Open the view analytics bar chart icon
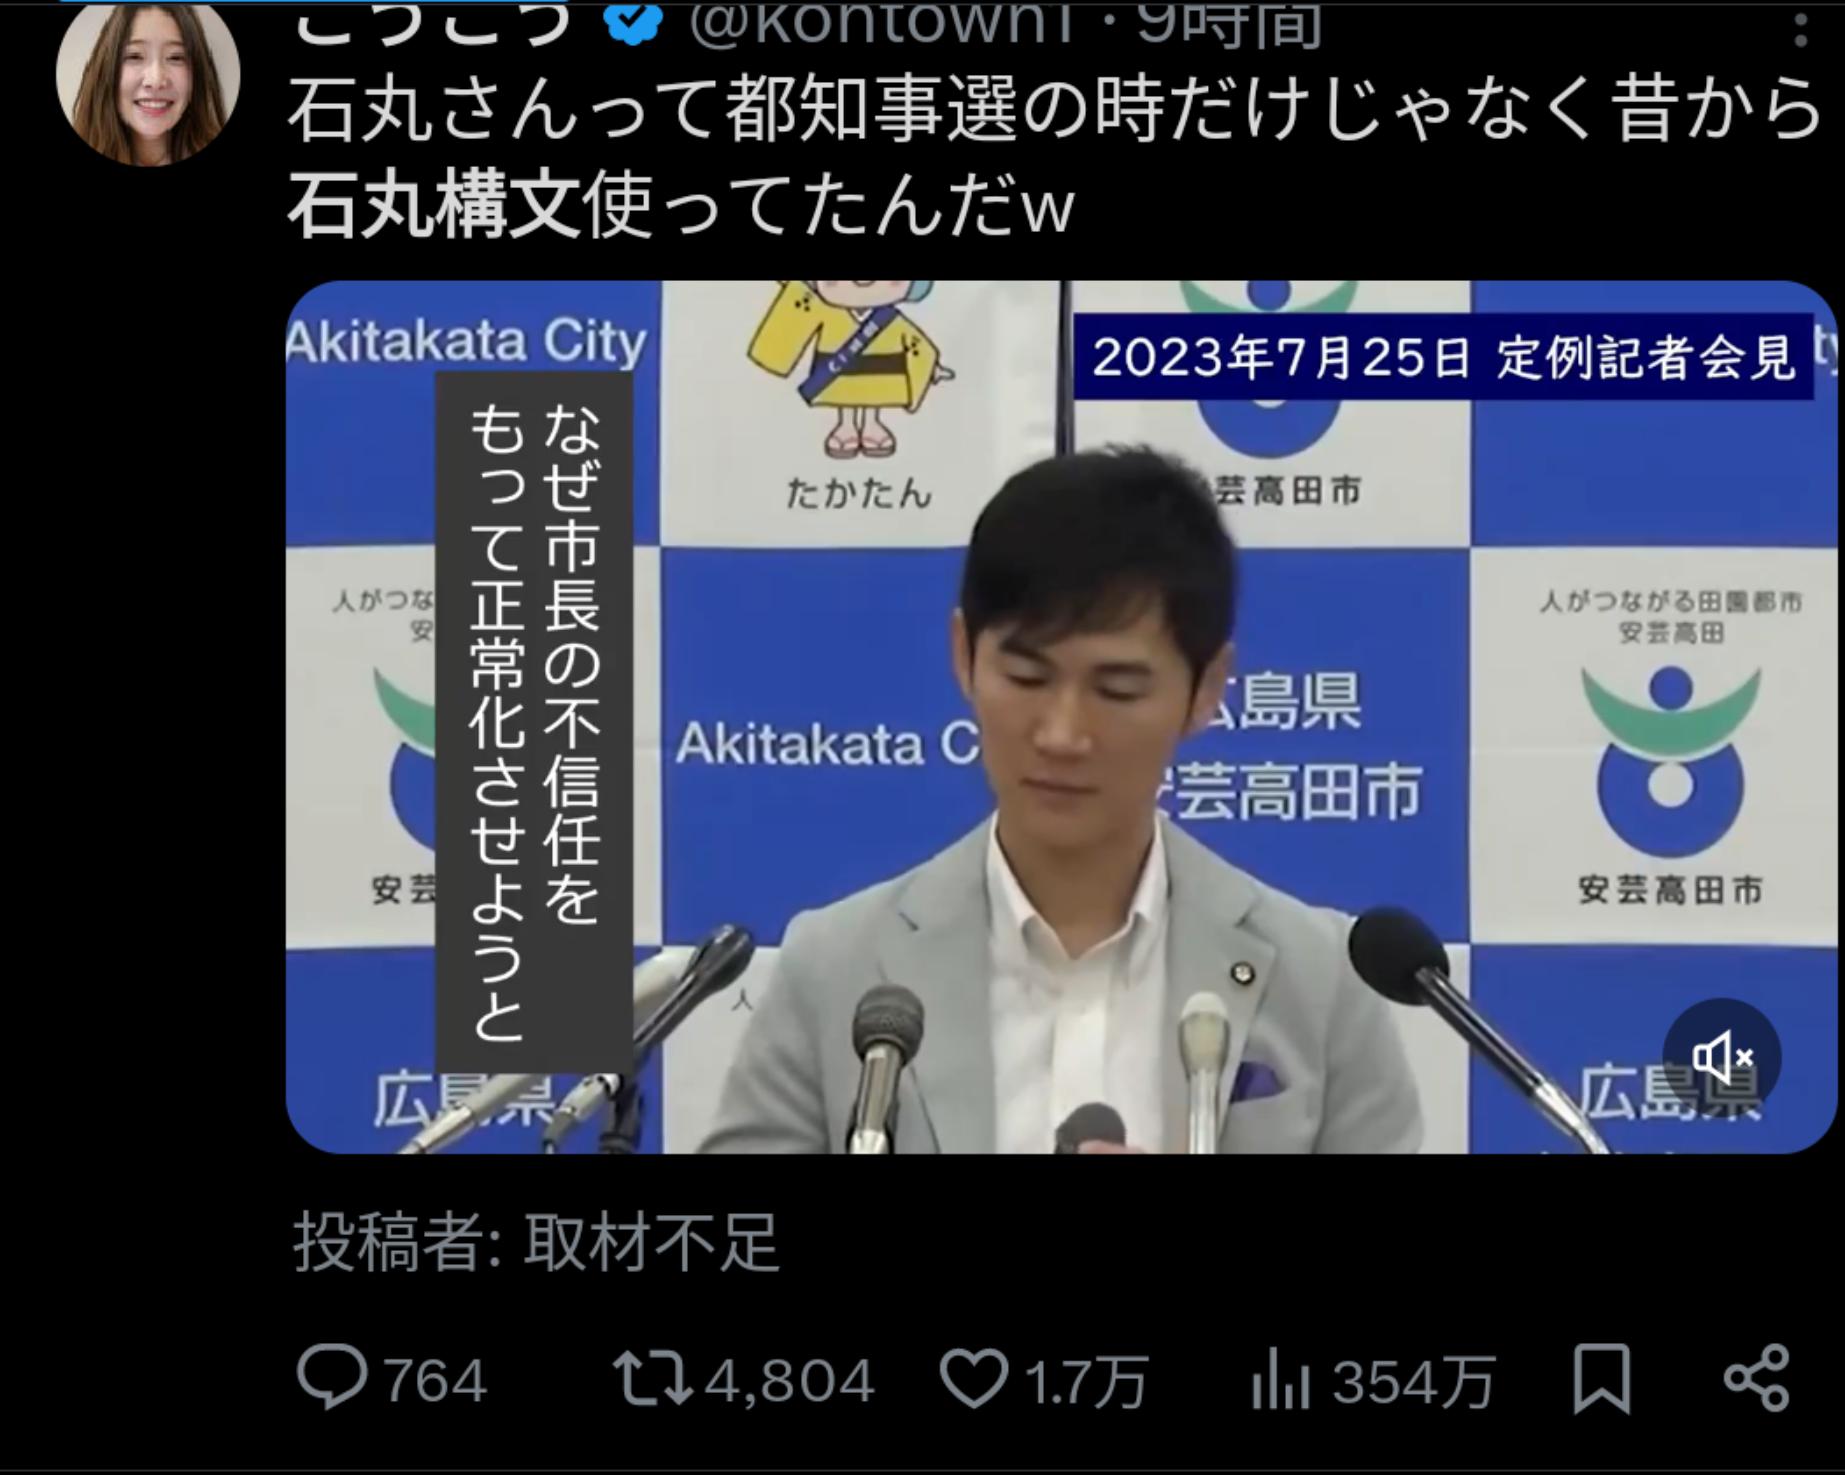This screenshot has width=1845, height=1475. click(x=1280, y=1381)
